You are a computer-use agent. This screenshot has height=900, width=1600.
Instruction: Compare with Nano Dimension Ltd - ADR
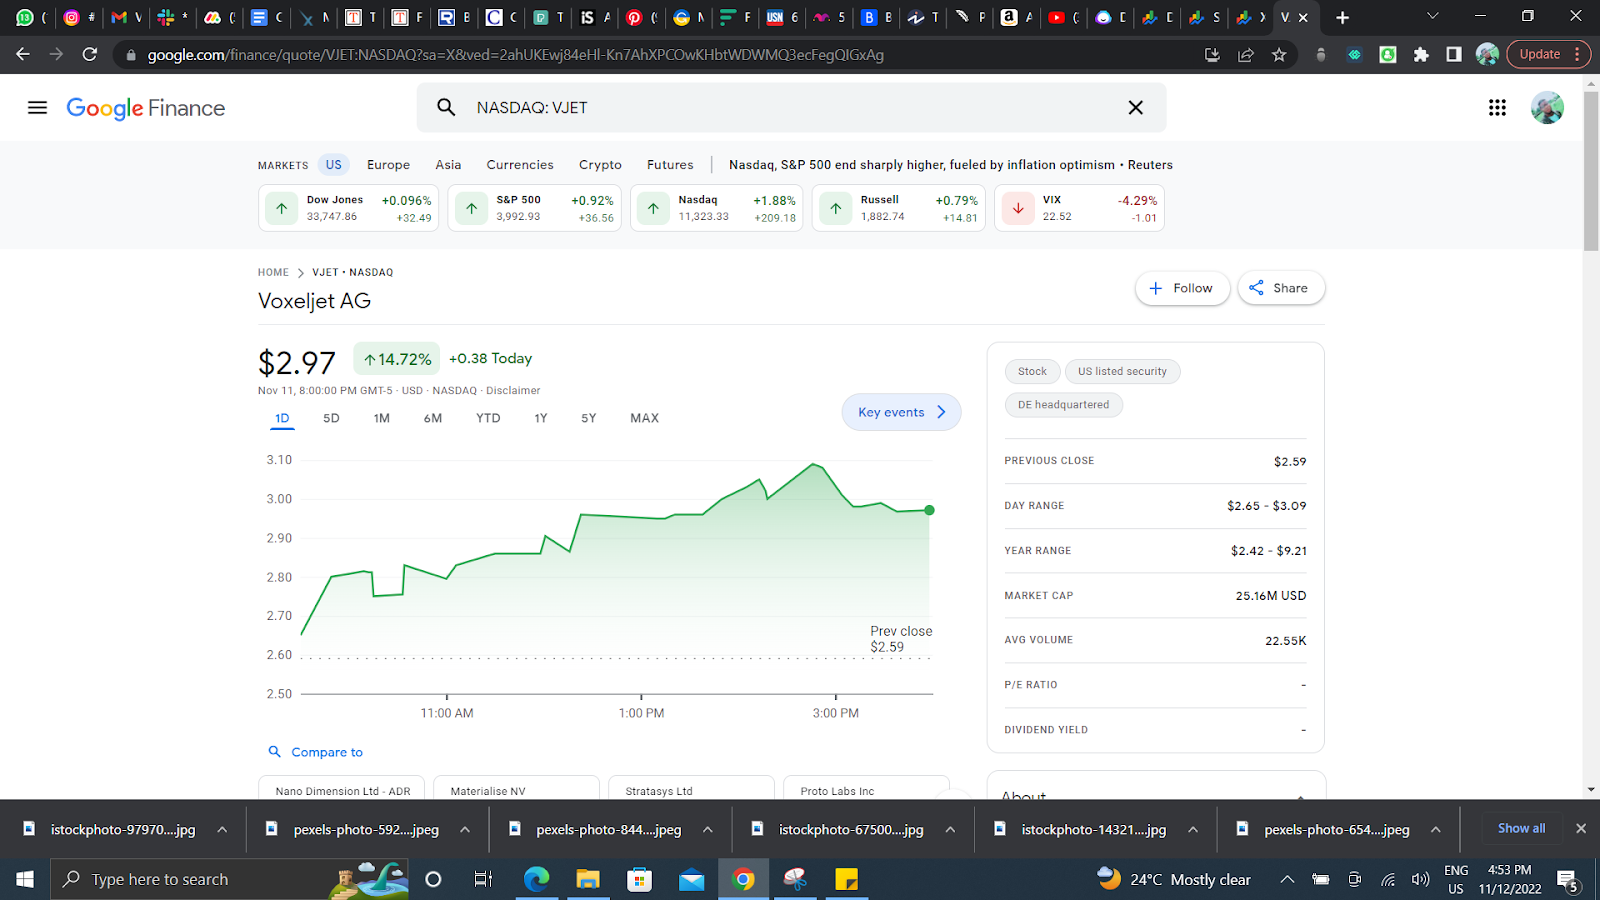pyautogui.click(x=342, y=788)
